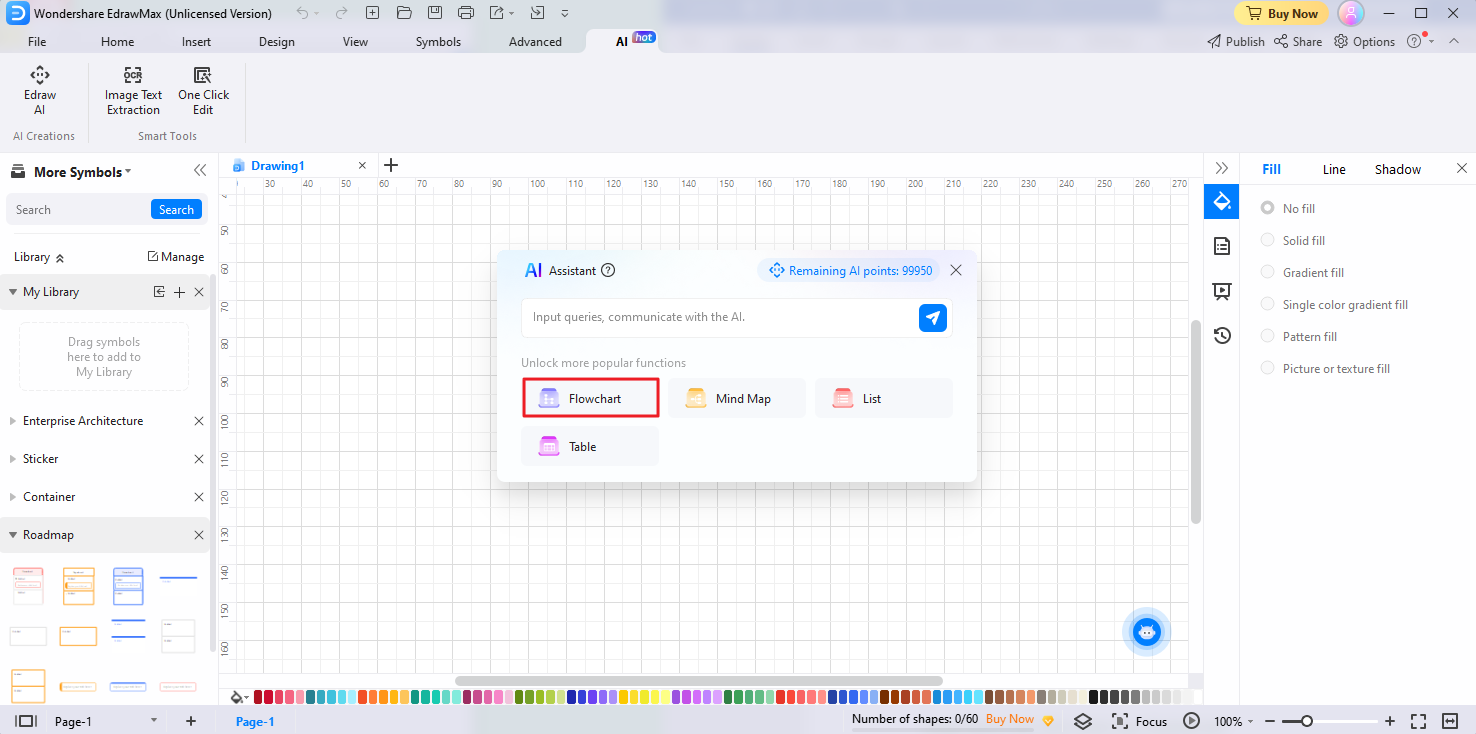
Task: Close the AI Assistant dialog
Action: (x=956, y=270)
